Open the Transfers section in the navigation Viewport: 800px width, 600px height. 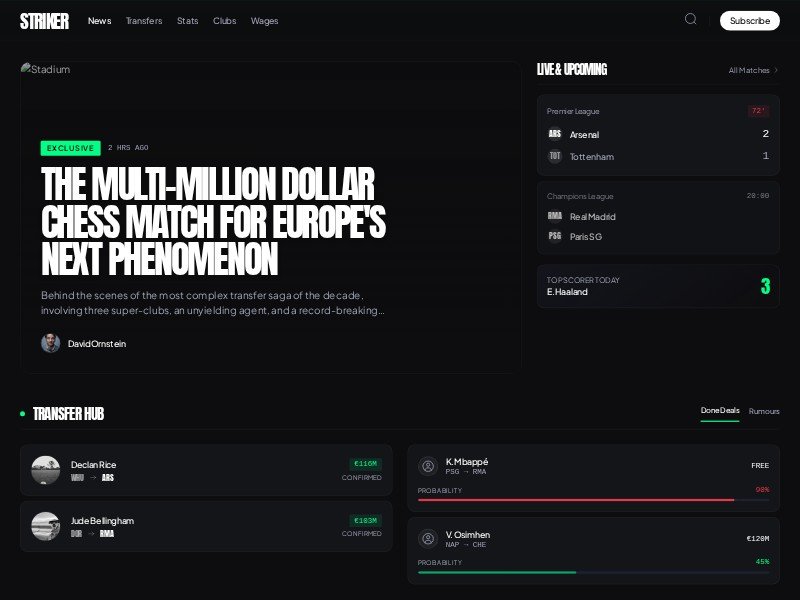(143, 20)
